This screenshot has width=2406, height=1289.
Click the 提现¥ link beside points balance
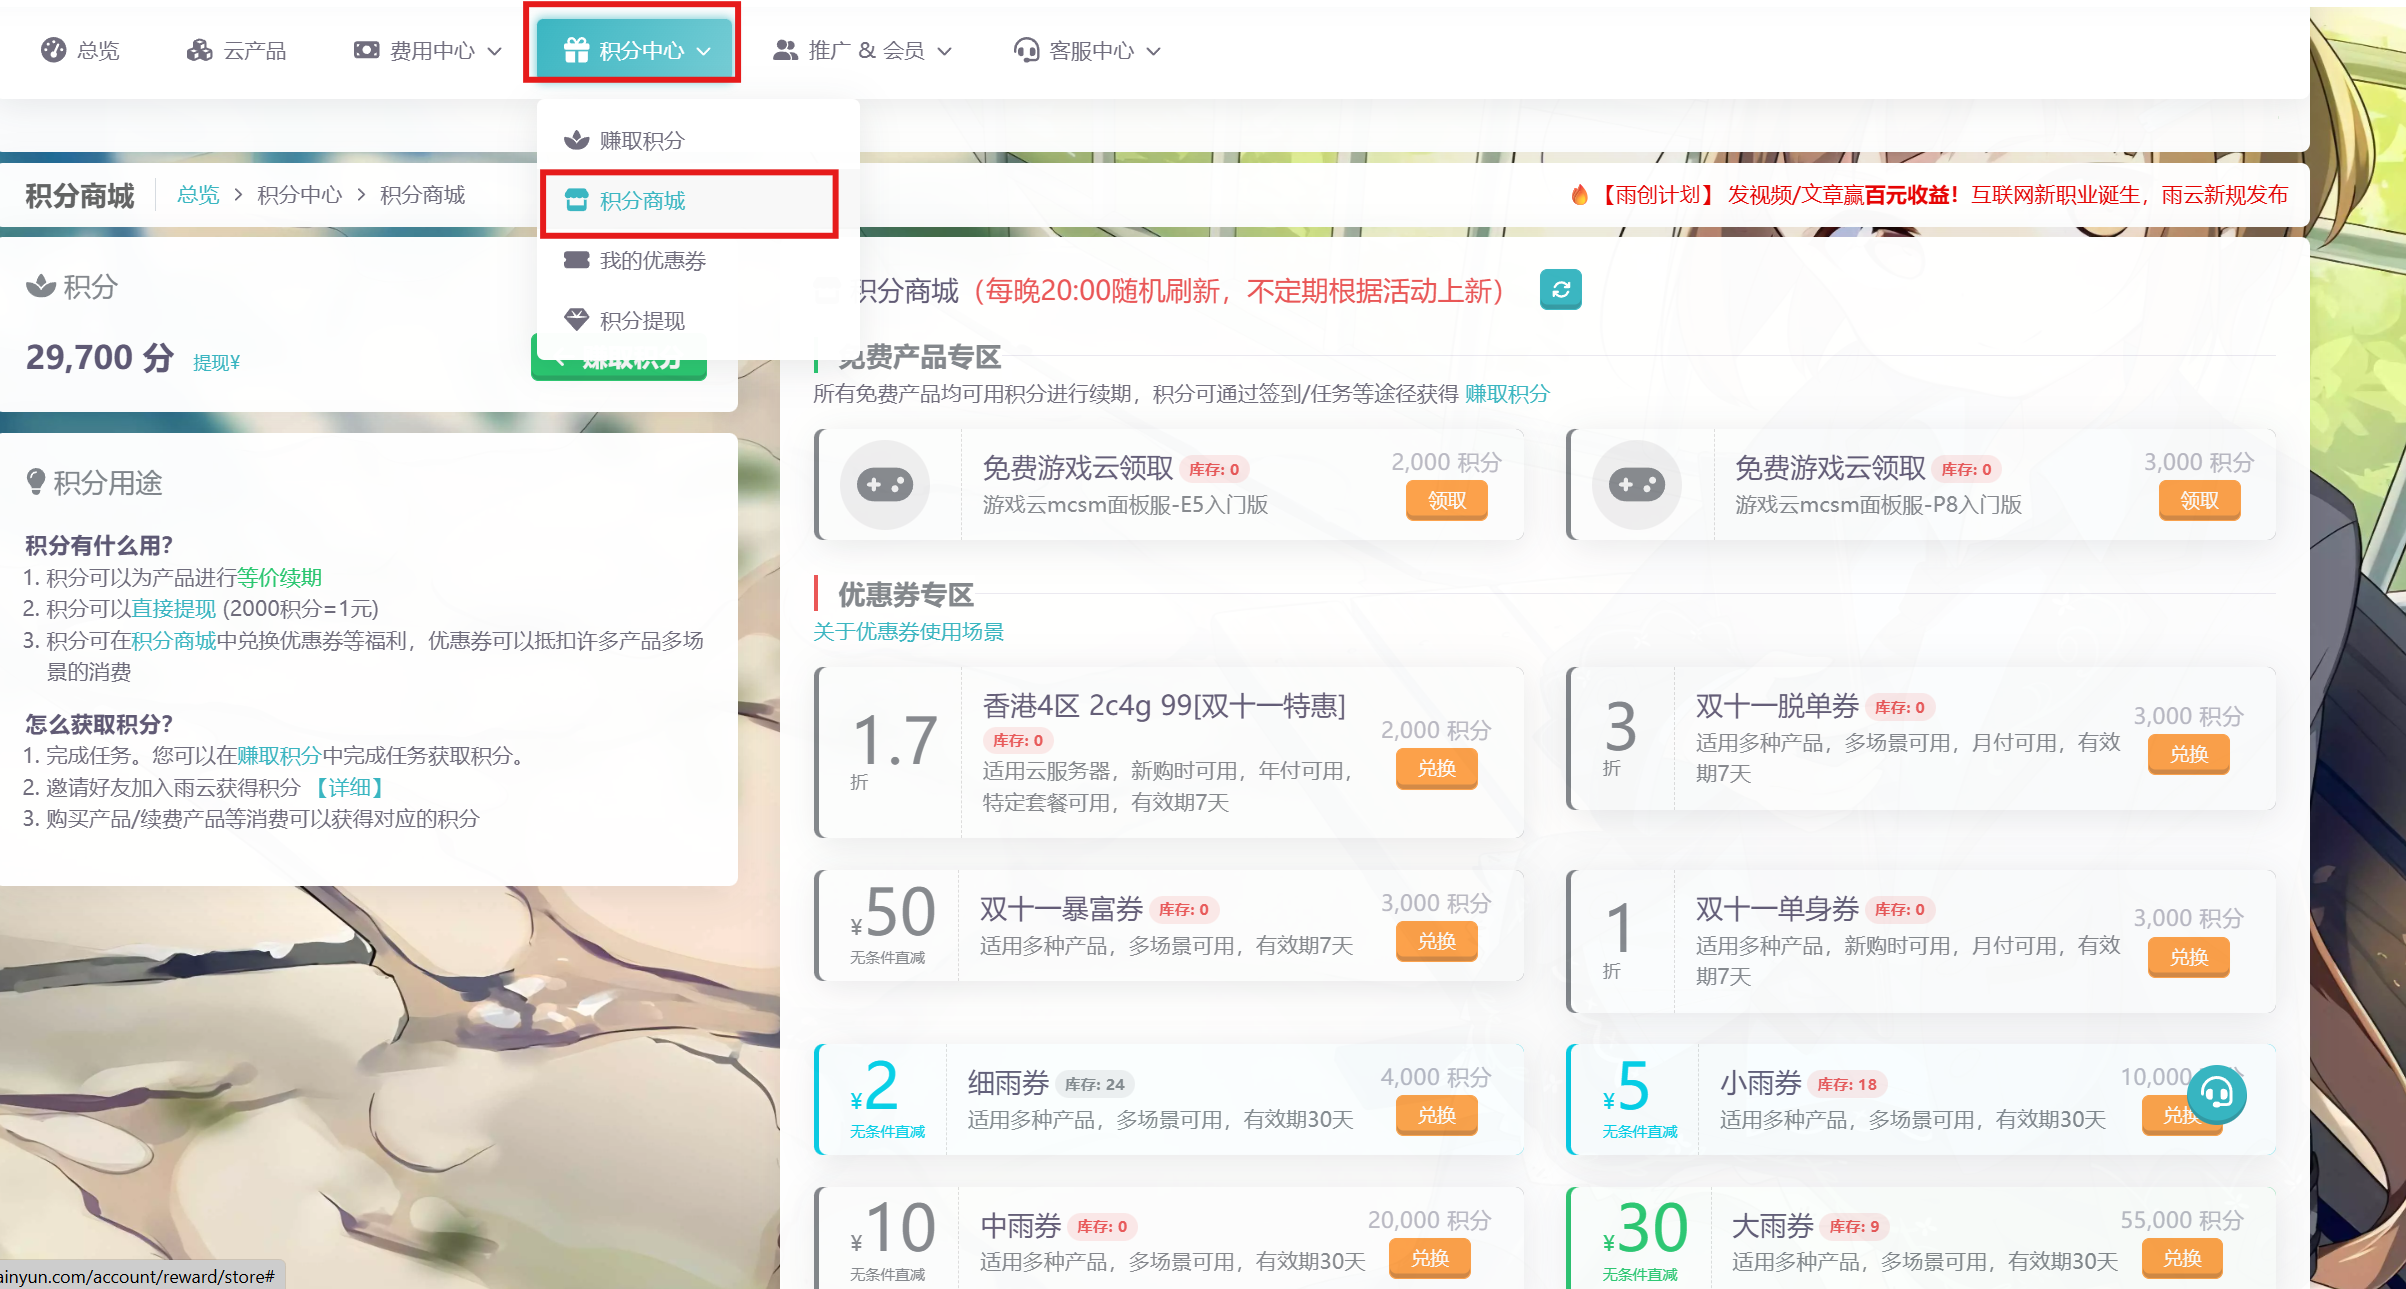pyautogui.click(x=216, y=362)
